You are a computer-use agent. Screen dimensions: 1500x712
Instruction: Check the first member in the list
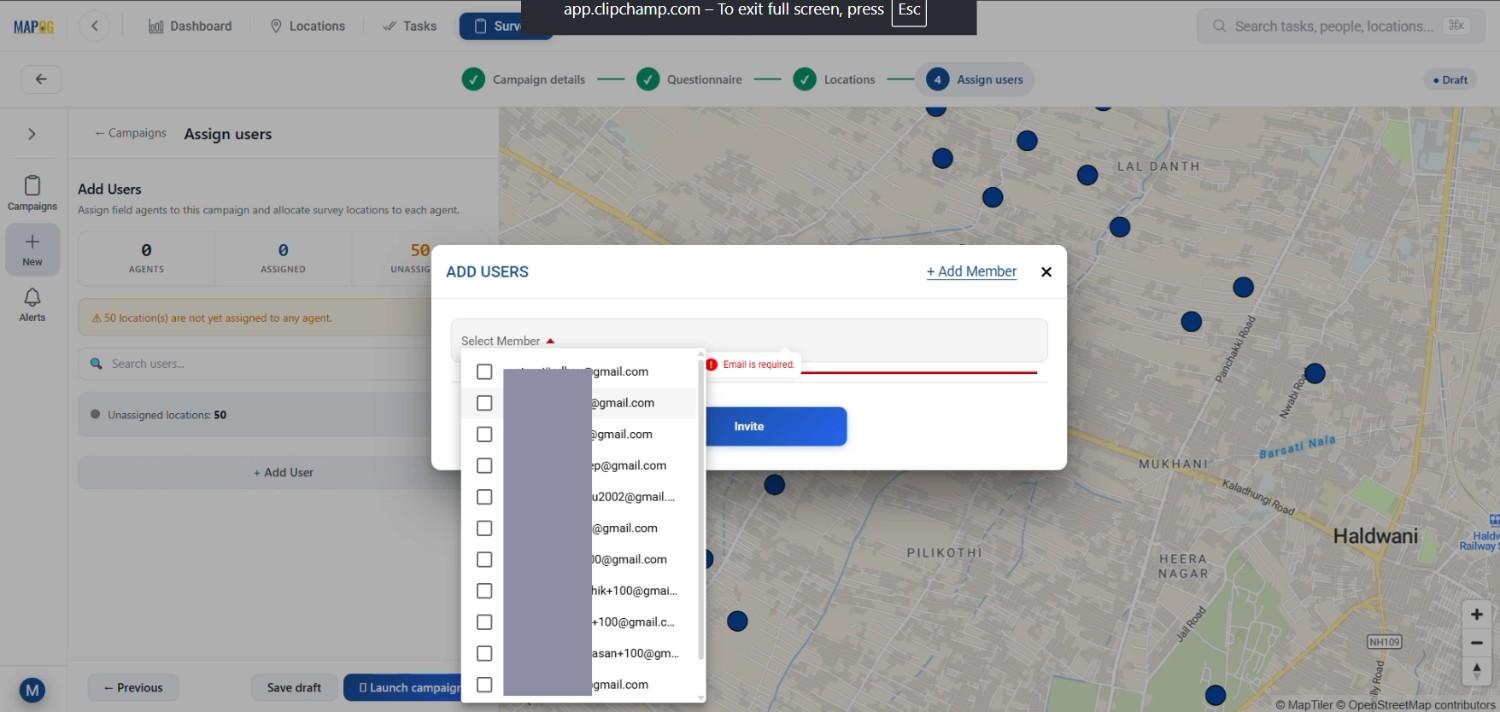(x=484, y=371)
